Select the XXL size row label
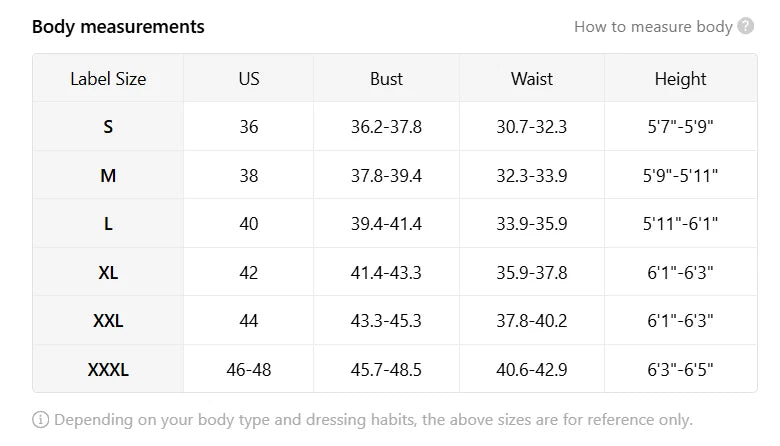 tap(108, 321)
